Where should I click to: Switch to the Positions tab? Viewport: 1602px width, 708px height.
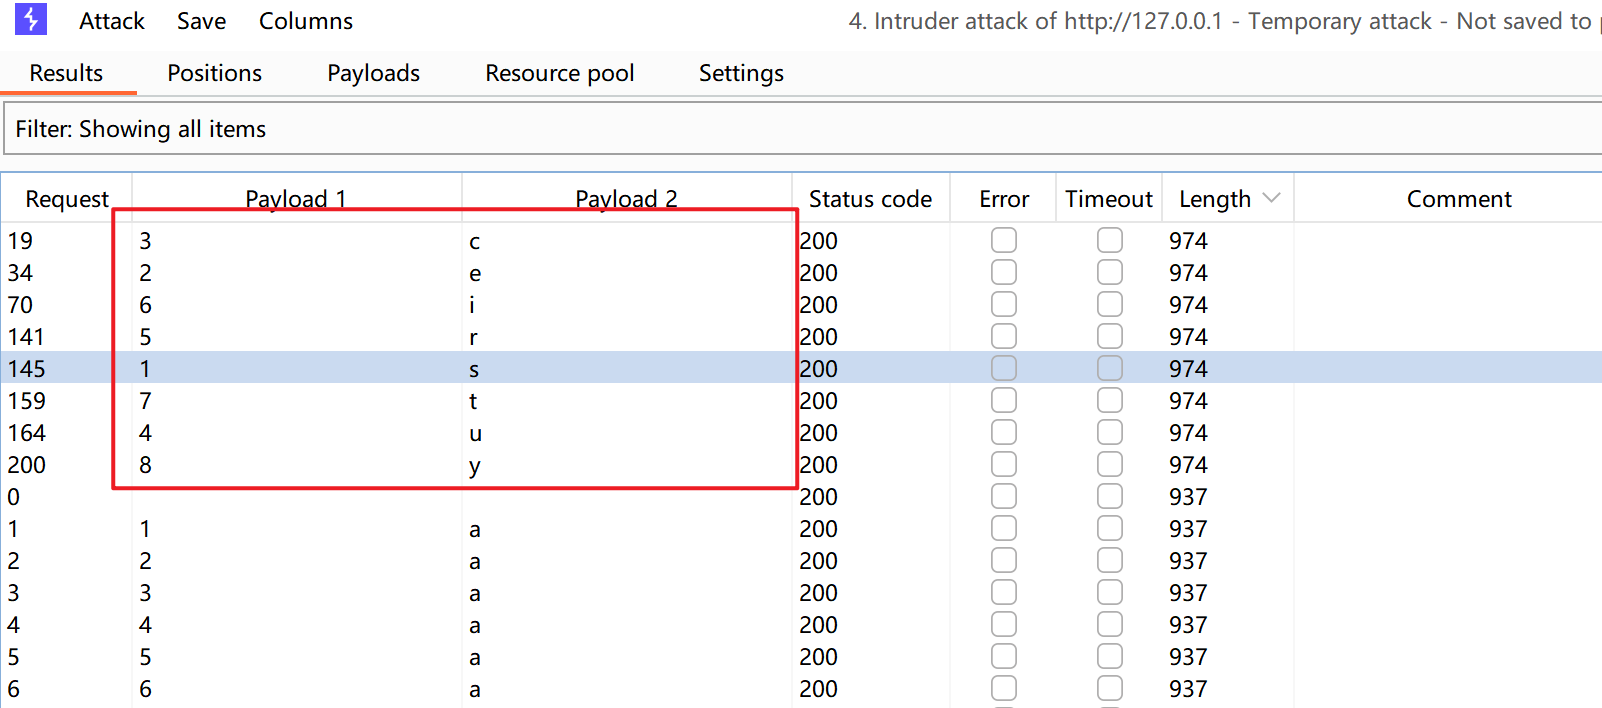(x=214, y=73)
